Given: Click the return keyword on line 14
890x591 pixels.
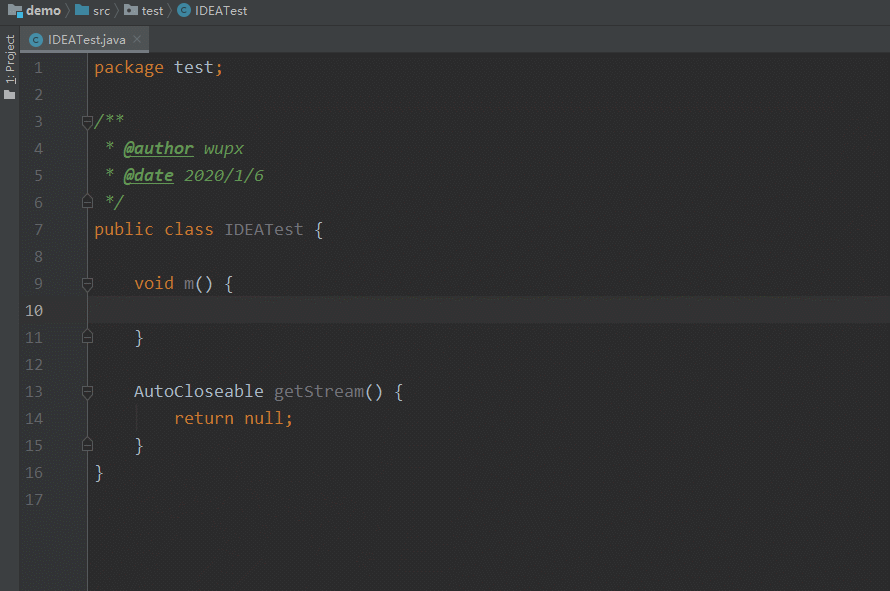Looking at the screenshot, I should tap(204, 418).
